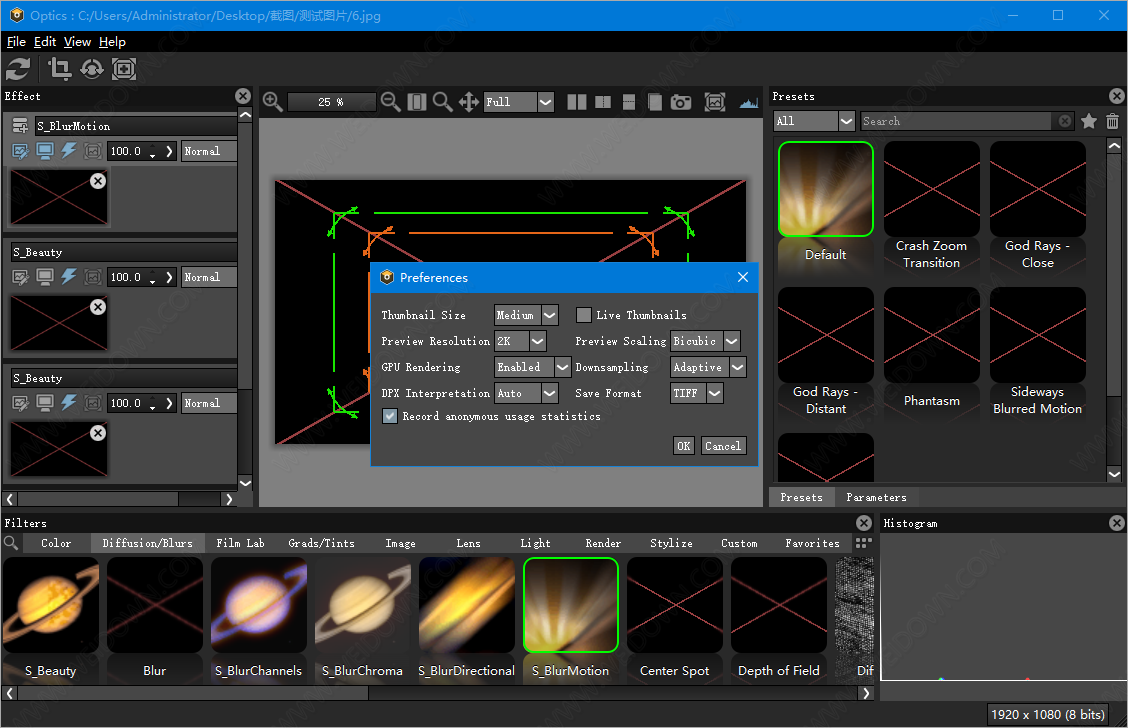
Task: Select the Crop tool in the main toolbar
Action: pos(59,69)
